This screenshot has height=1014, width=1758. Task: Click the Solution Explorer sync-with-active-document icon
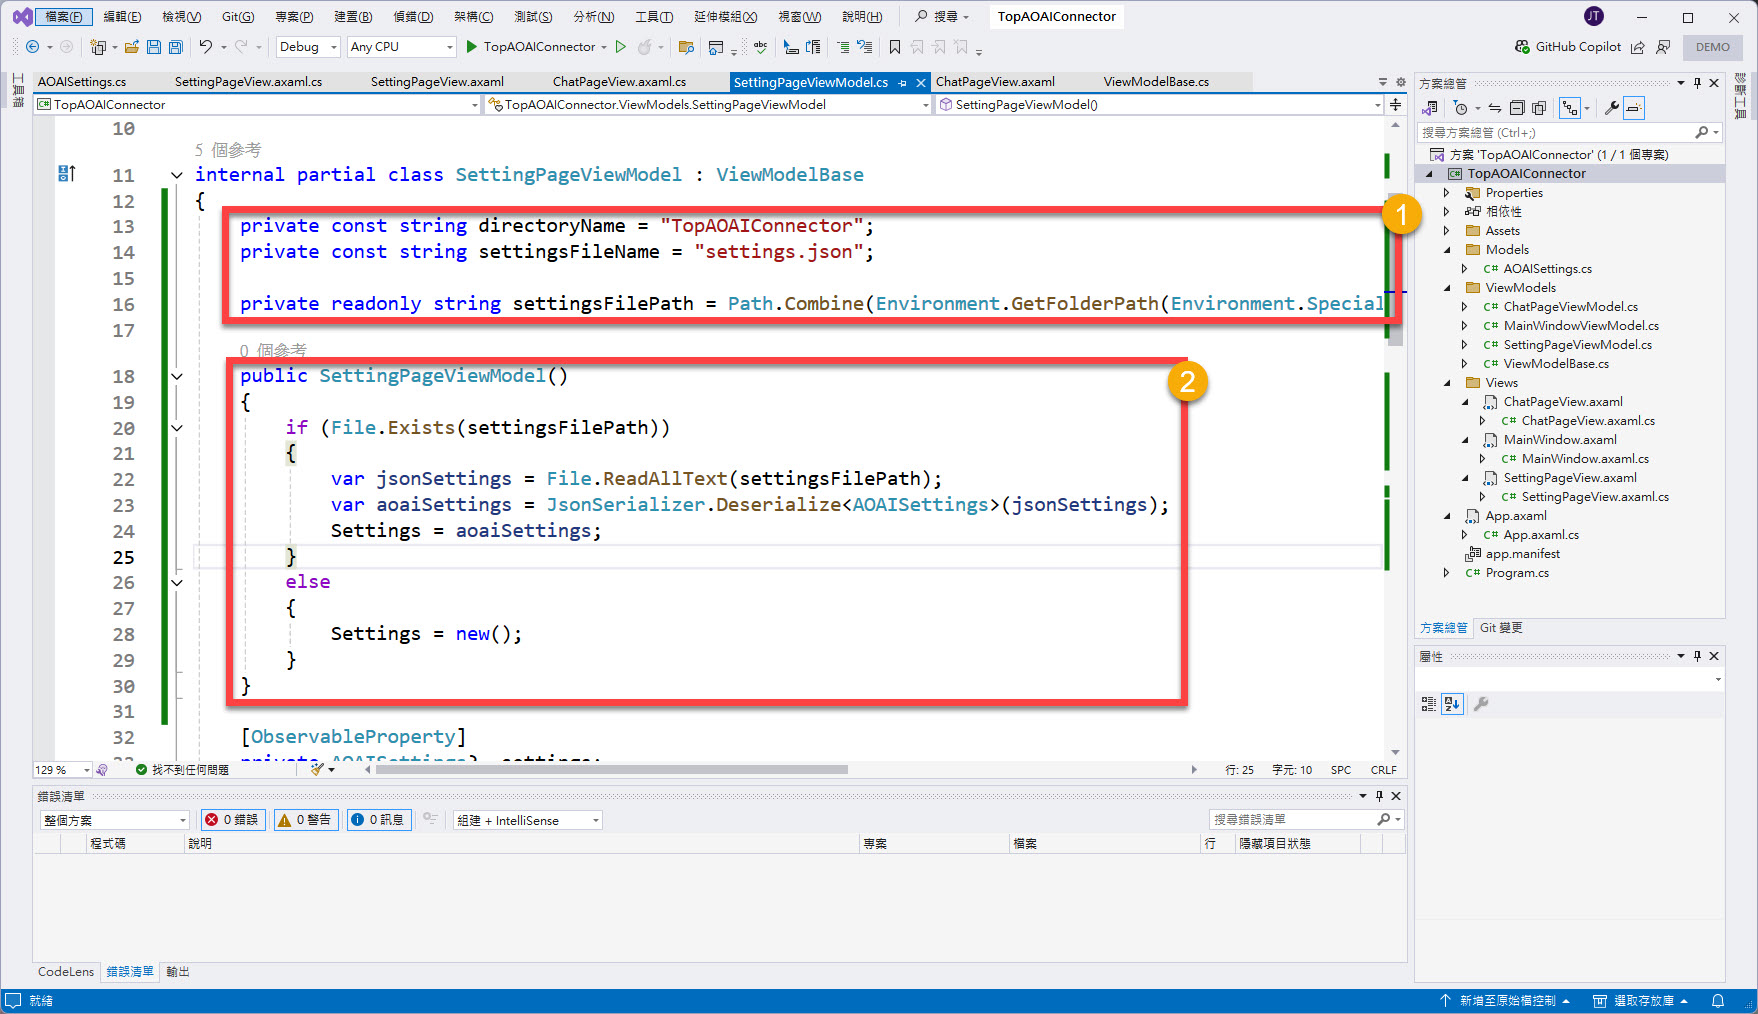(1494, 108)
